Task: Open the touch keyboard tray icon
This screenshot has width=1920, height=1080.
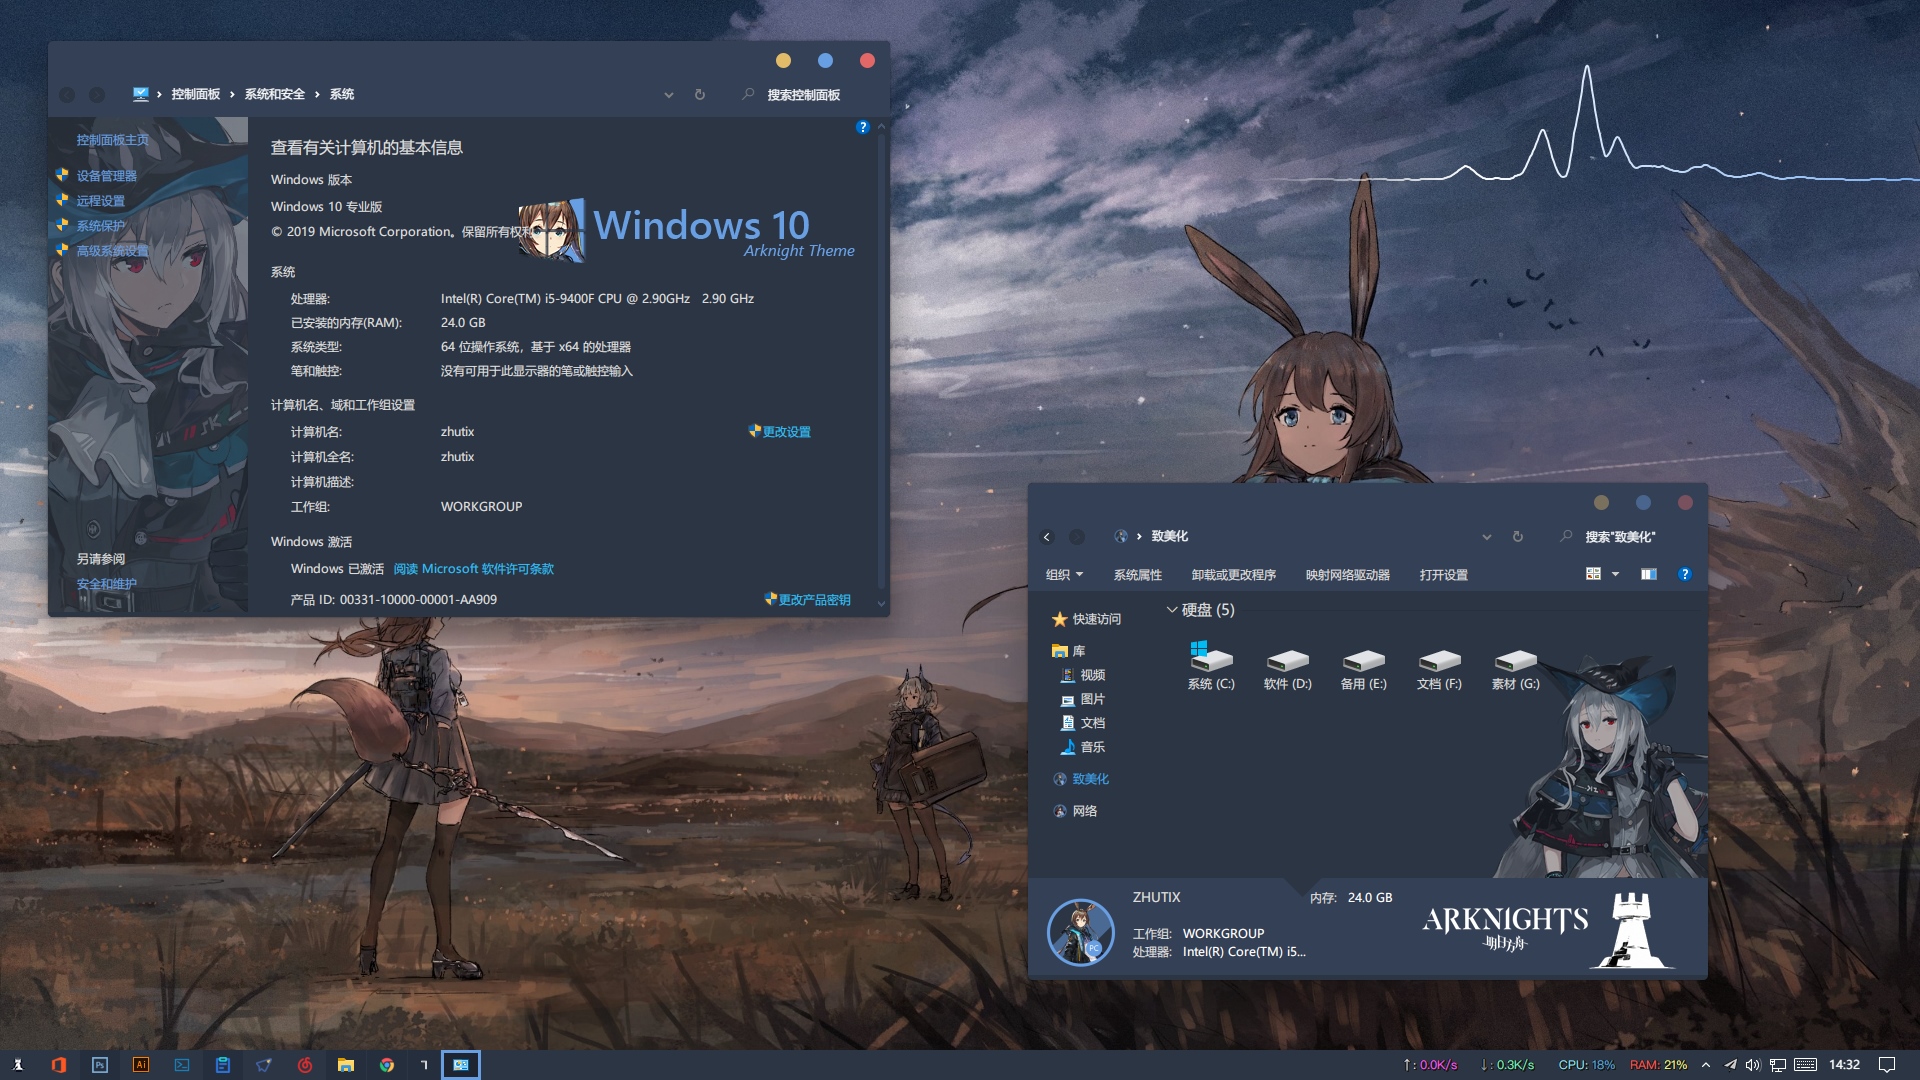Action: tap(1806, 1065)
